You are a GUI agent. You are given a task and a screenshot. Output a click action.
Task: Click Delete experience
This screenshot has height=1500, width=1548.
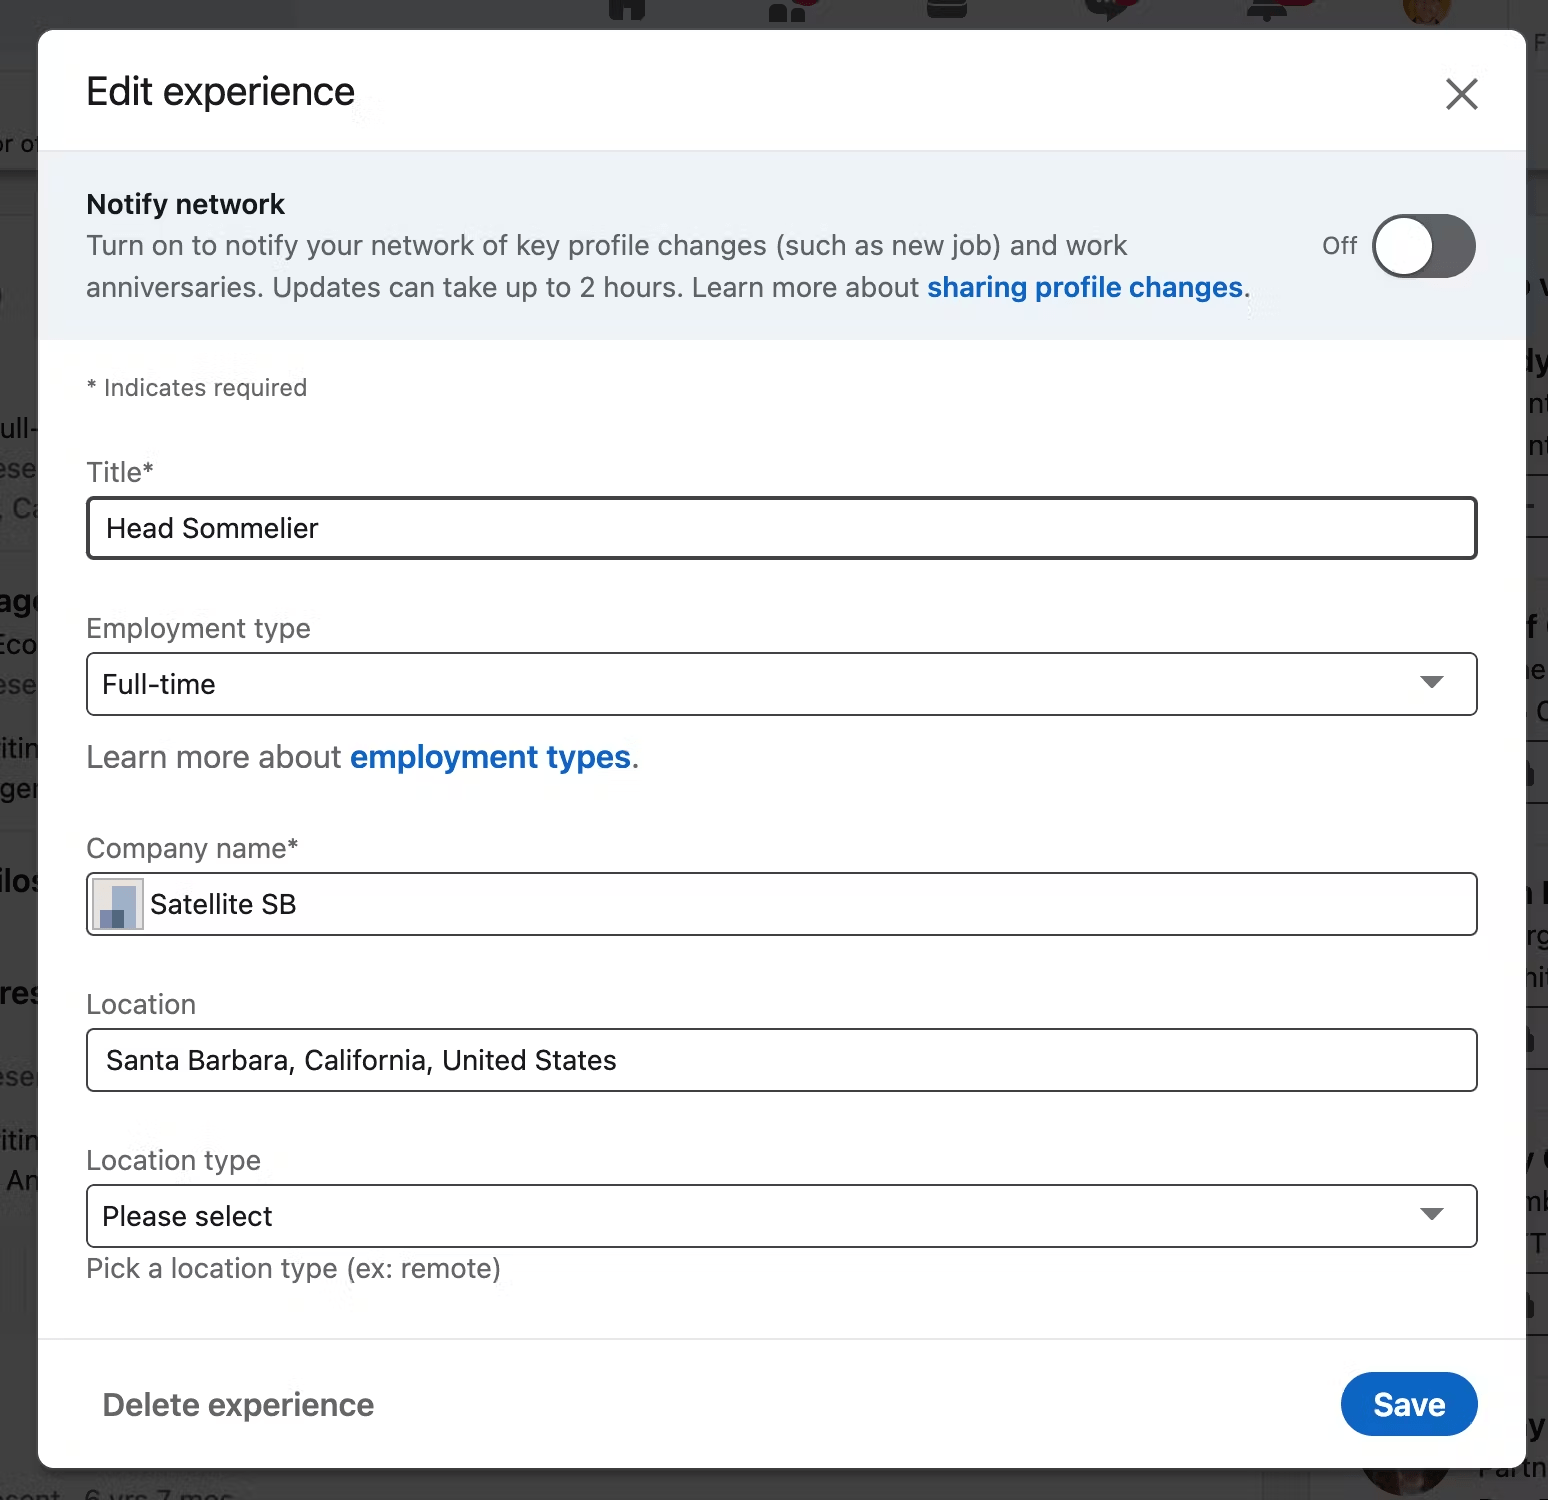coord(237,1404)
